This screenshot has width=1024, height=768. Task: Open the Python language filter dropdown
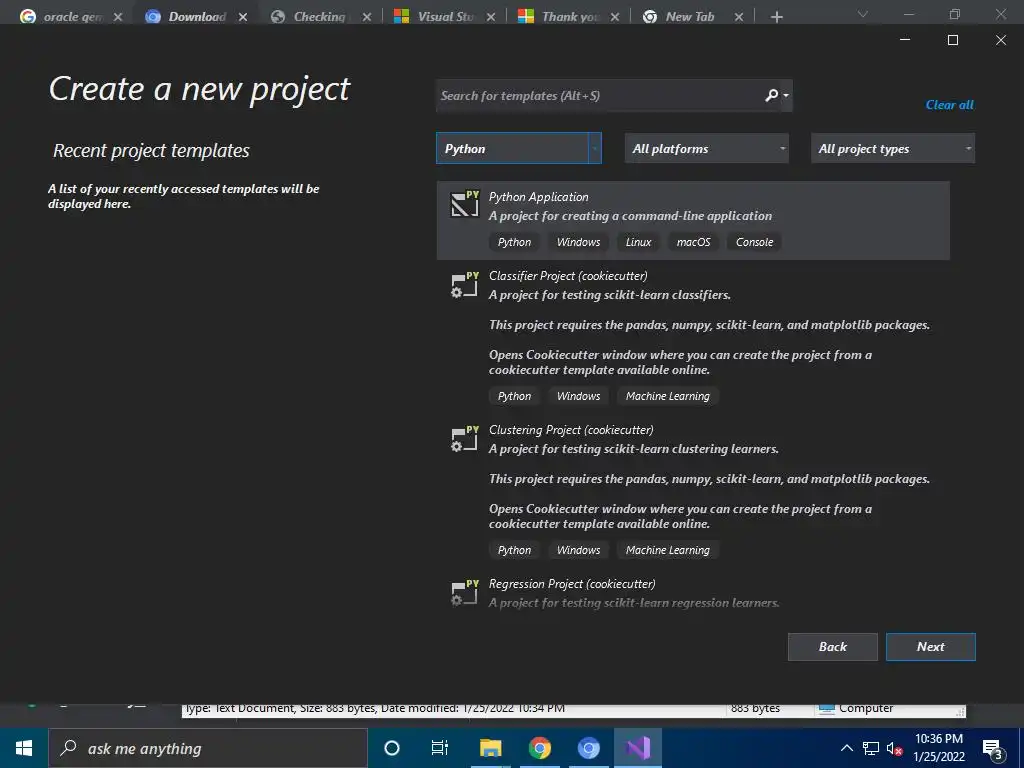coord(519,148)
